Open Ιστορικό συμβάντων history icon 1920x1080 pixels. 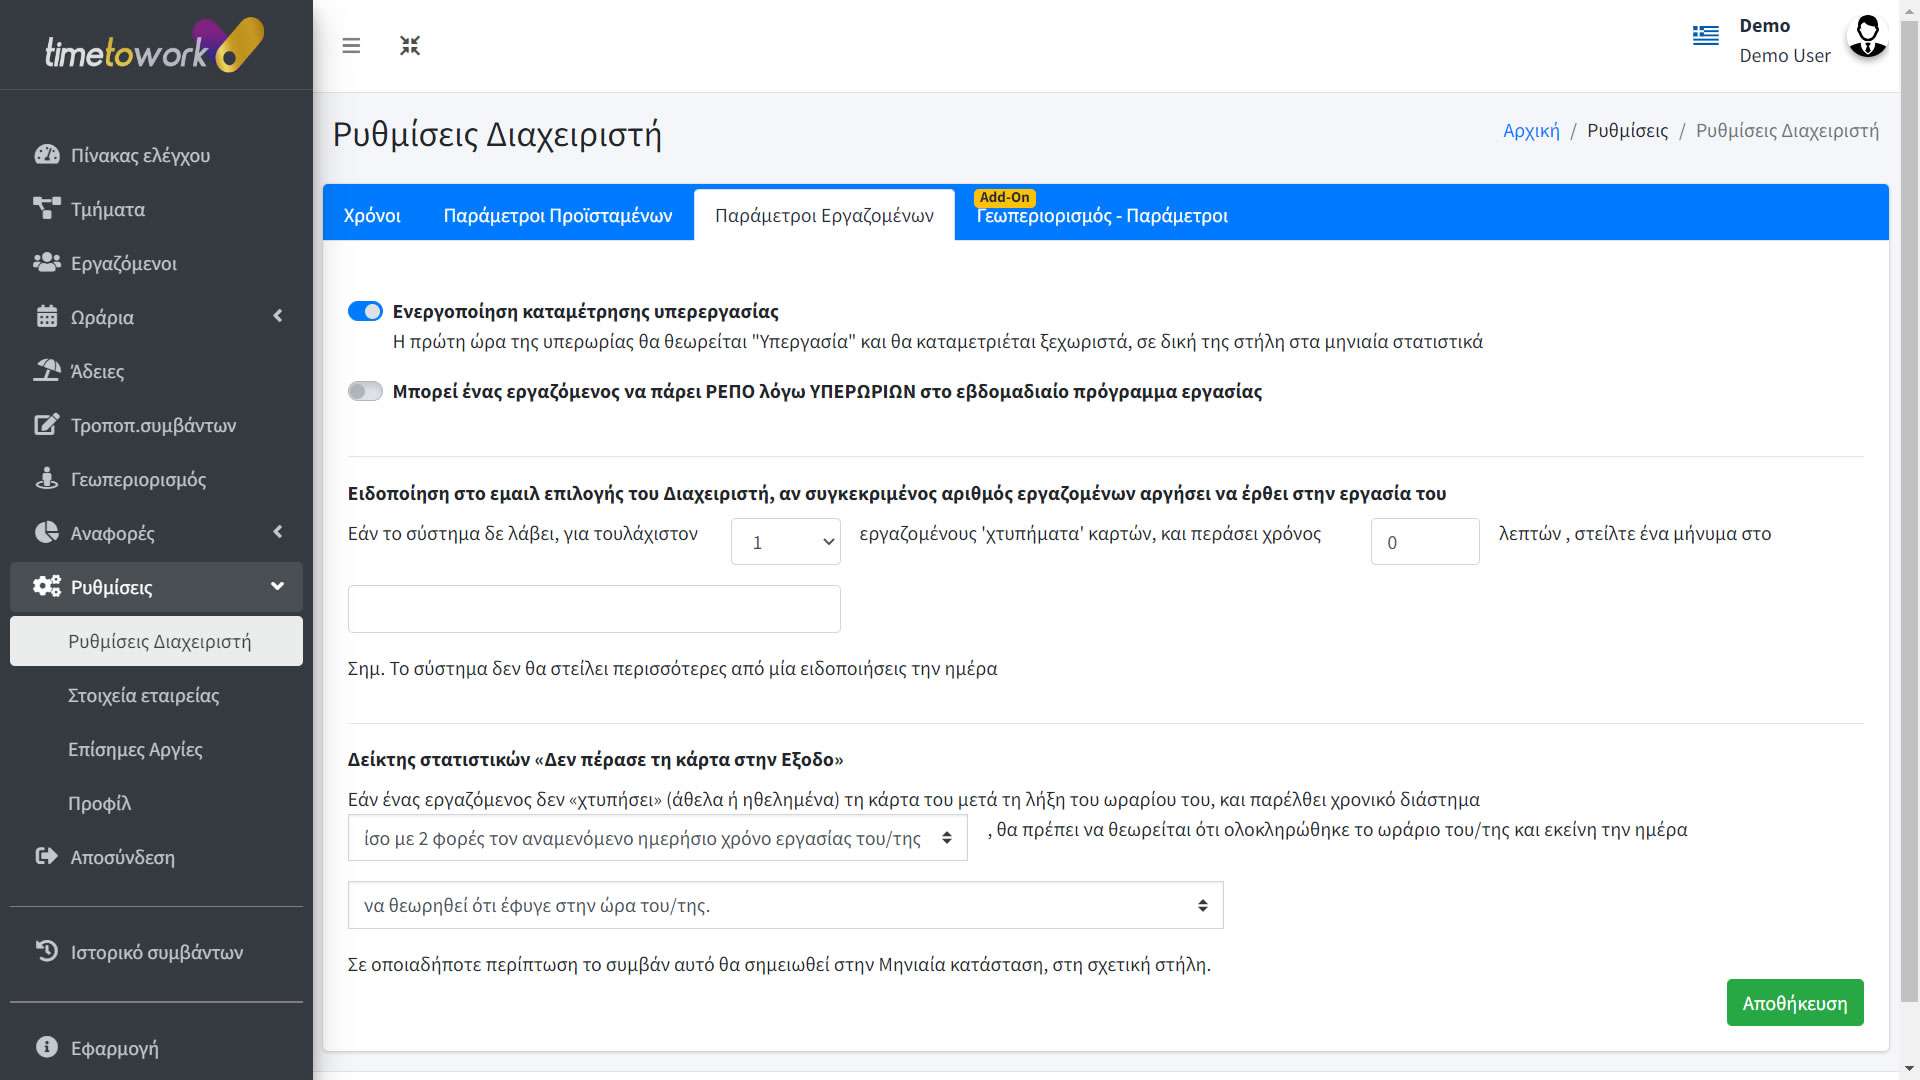[x=47, y=951]
